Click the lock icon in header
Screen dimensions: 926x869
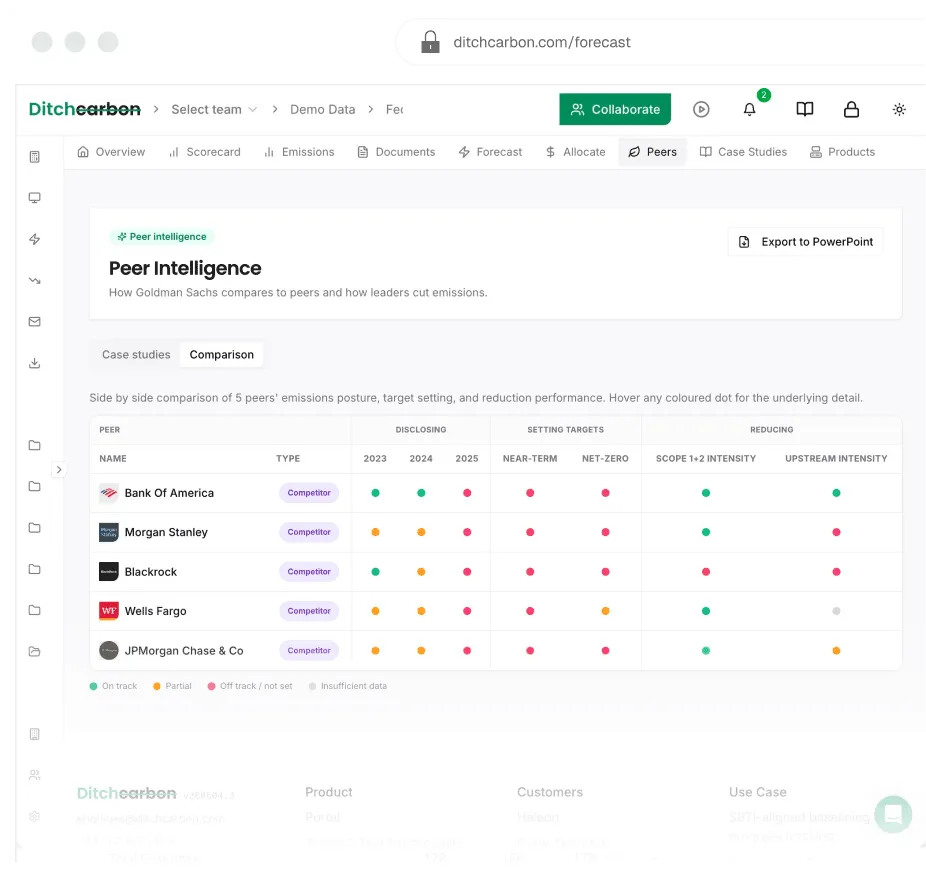[851, 109]
